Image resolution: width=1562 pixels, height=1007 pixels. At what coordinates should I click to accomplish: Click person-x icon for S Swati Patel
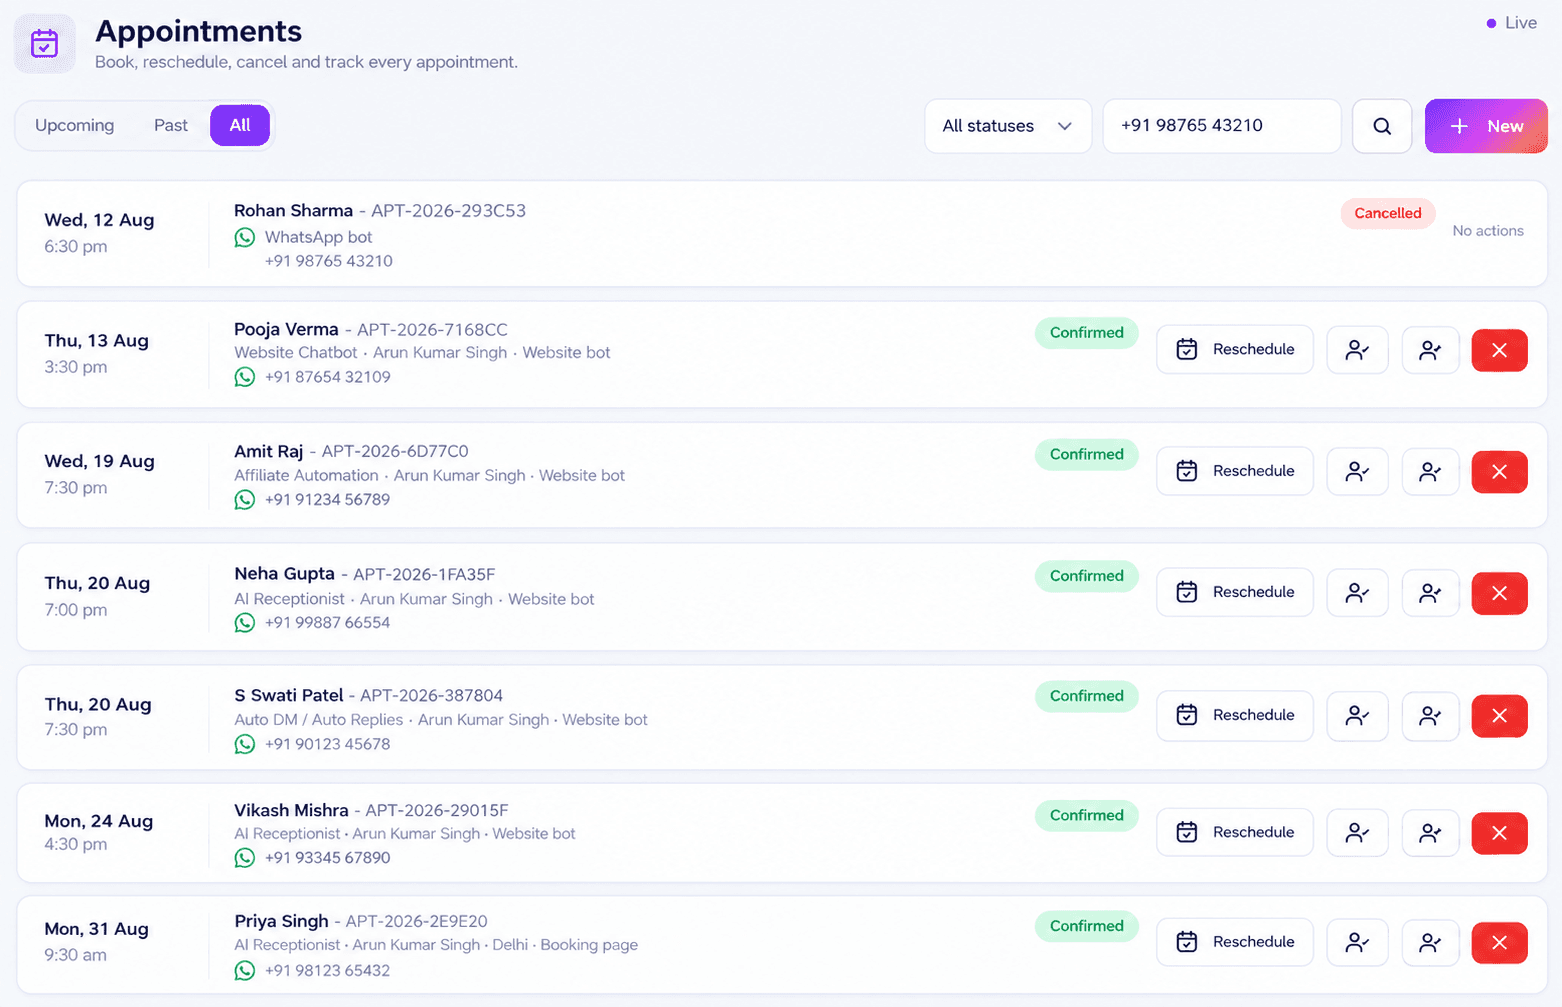1430,716
